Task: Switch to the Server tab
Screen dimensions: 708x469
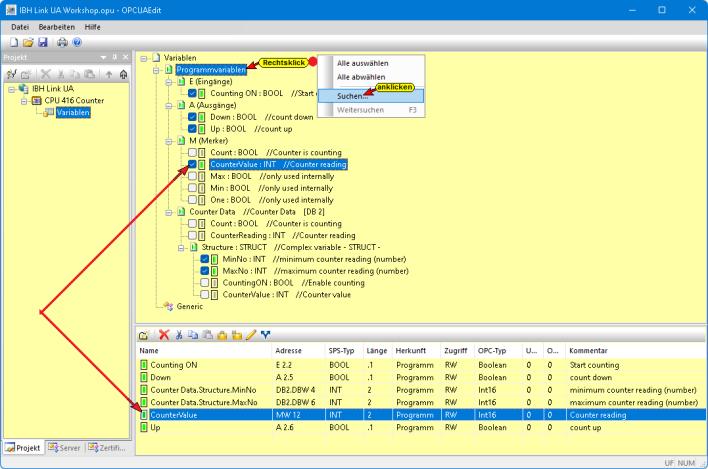Action: pos(65,448)
